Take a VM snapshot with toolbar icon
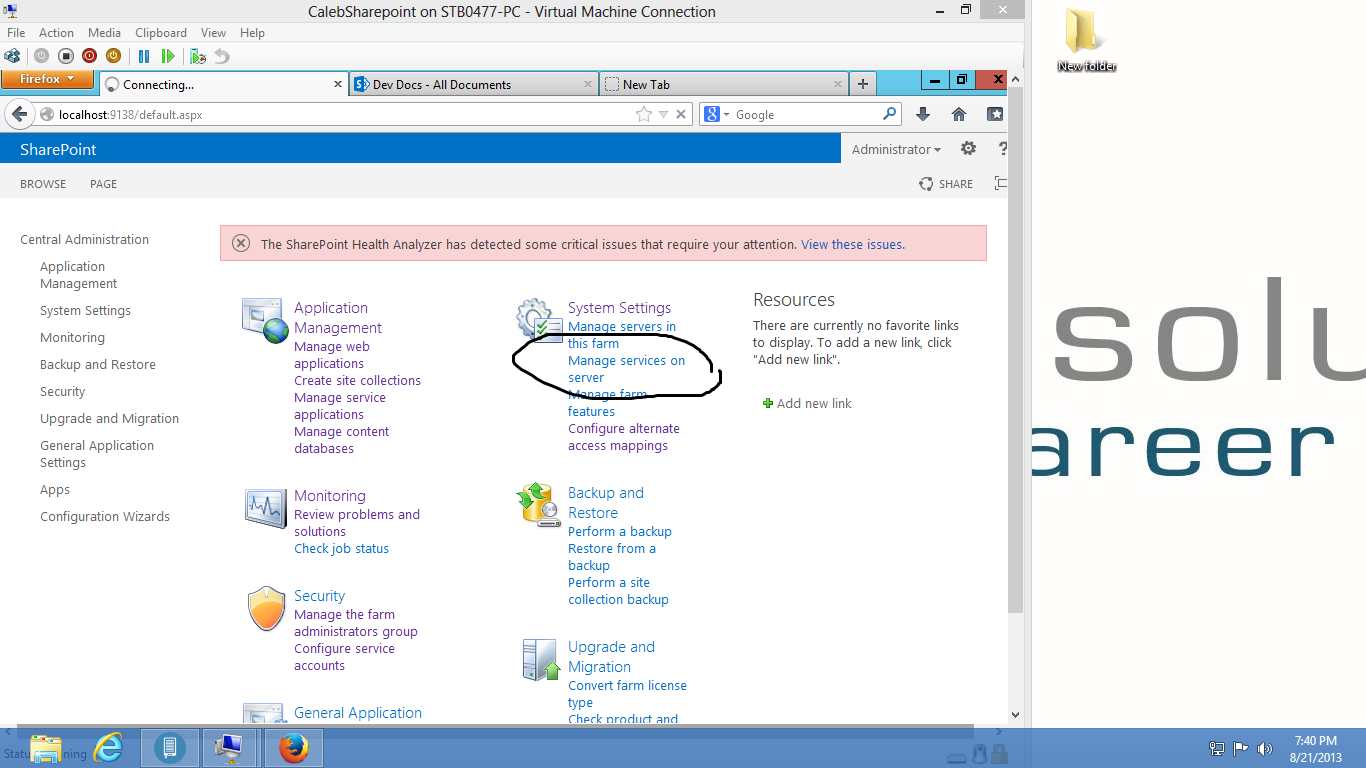 [198, 56]
